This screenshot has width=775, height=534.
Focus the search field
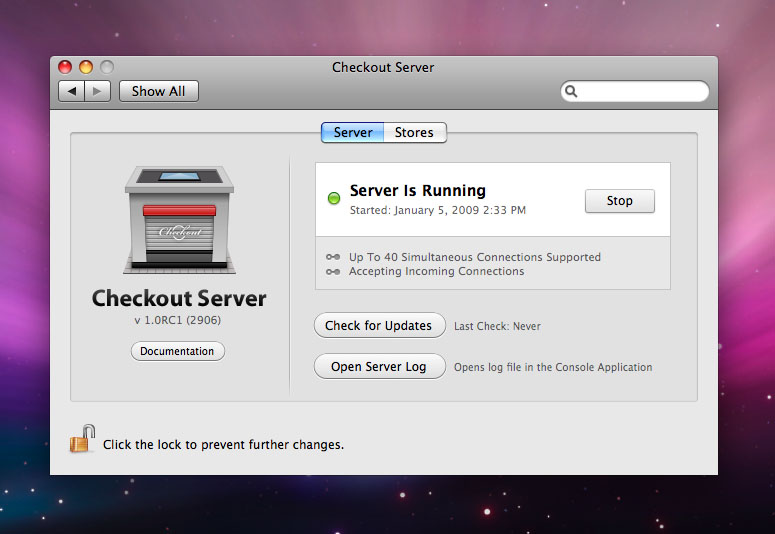635,91
